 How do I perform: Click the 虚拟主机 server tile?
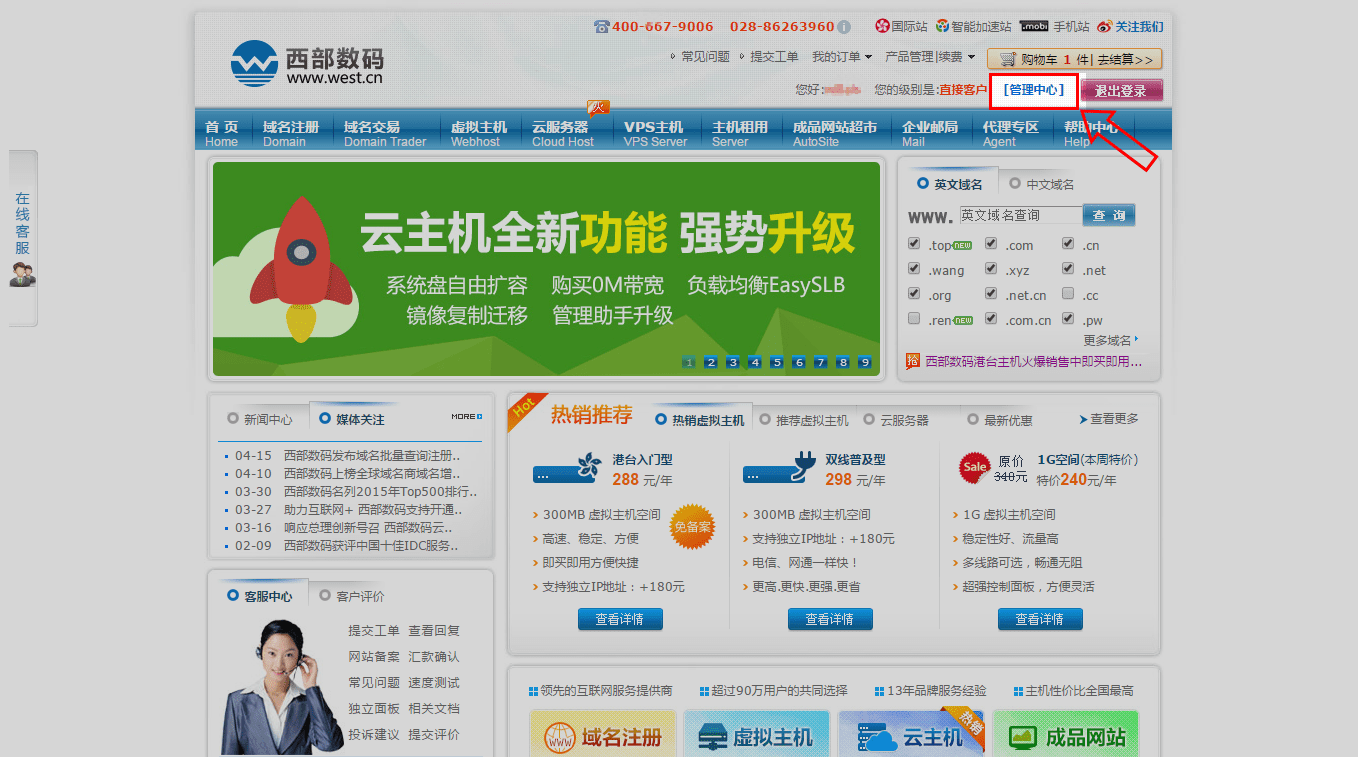757,736
